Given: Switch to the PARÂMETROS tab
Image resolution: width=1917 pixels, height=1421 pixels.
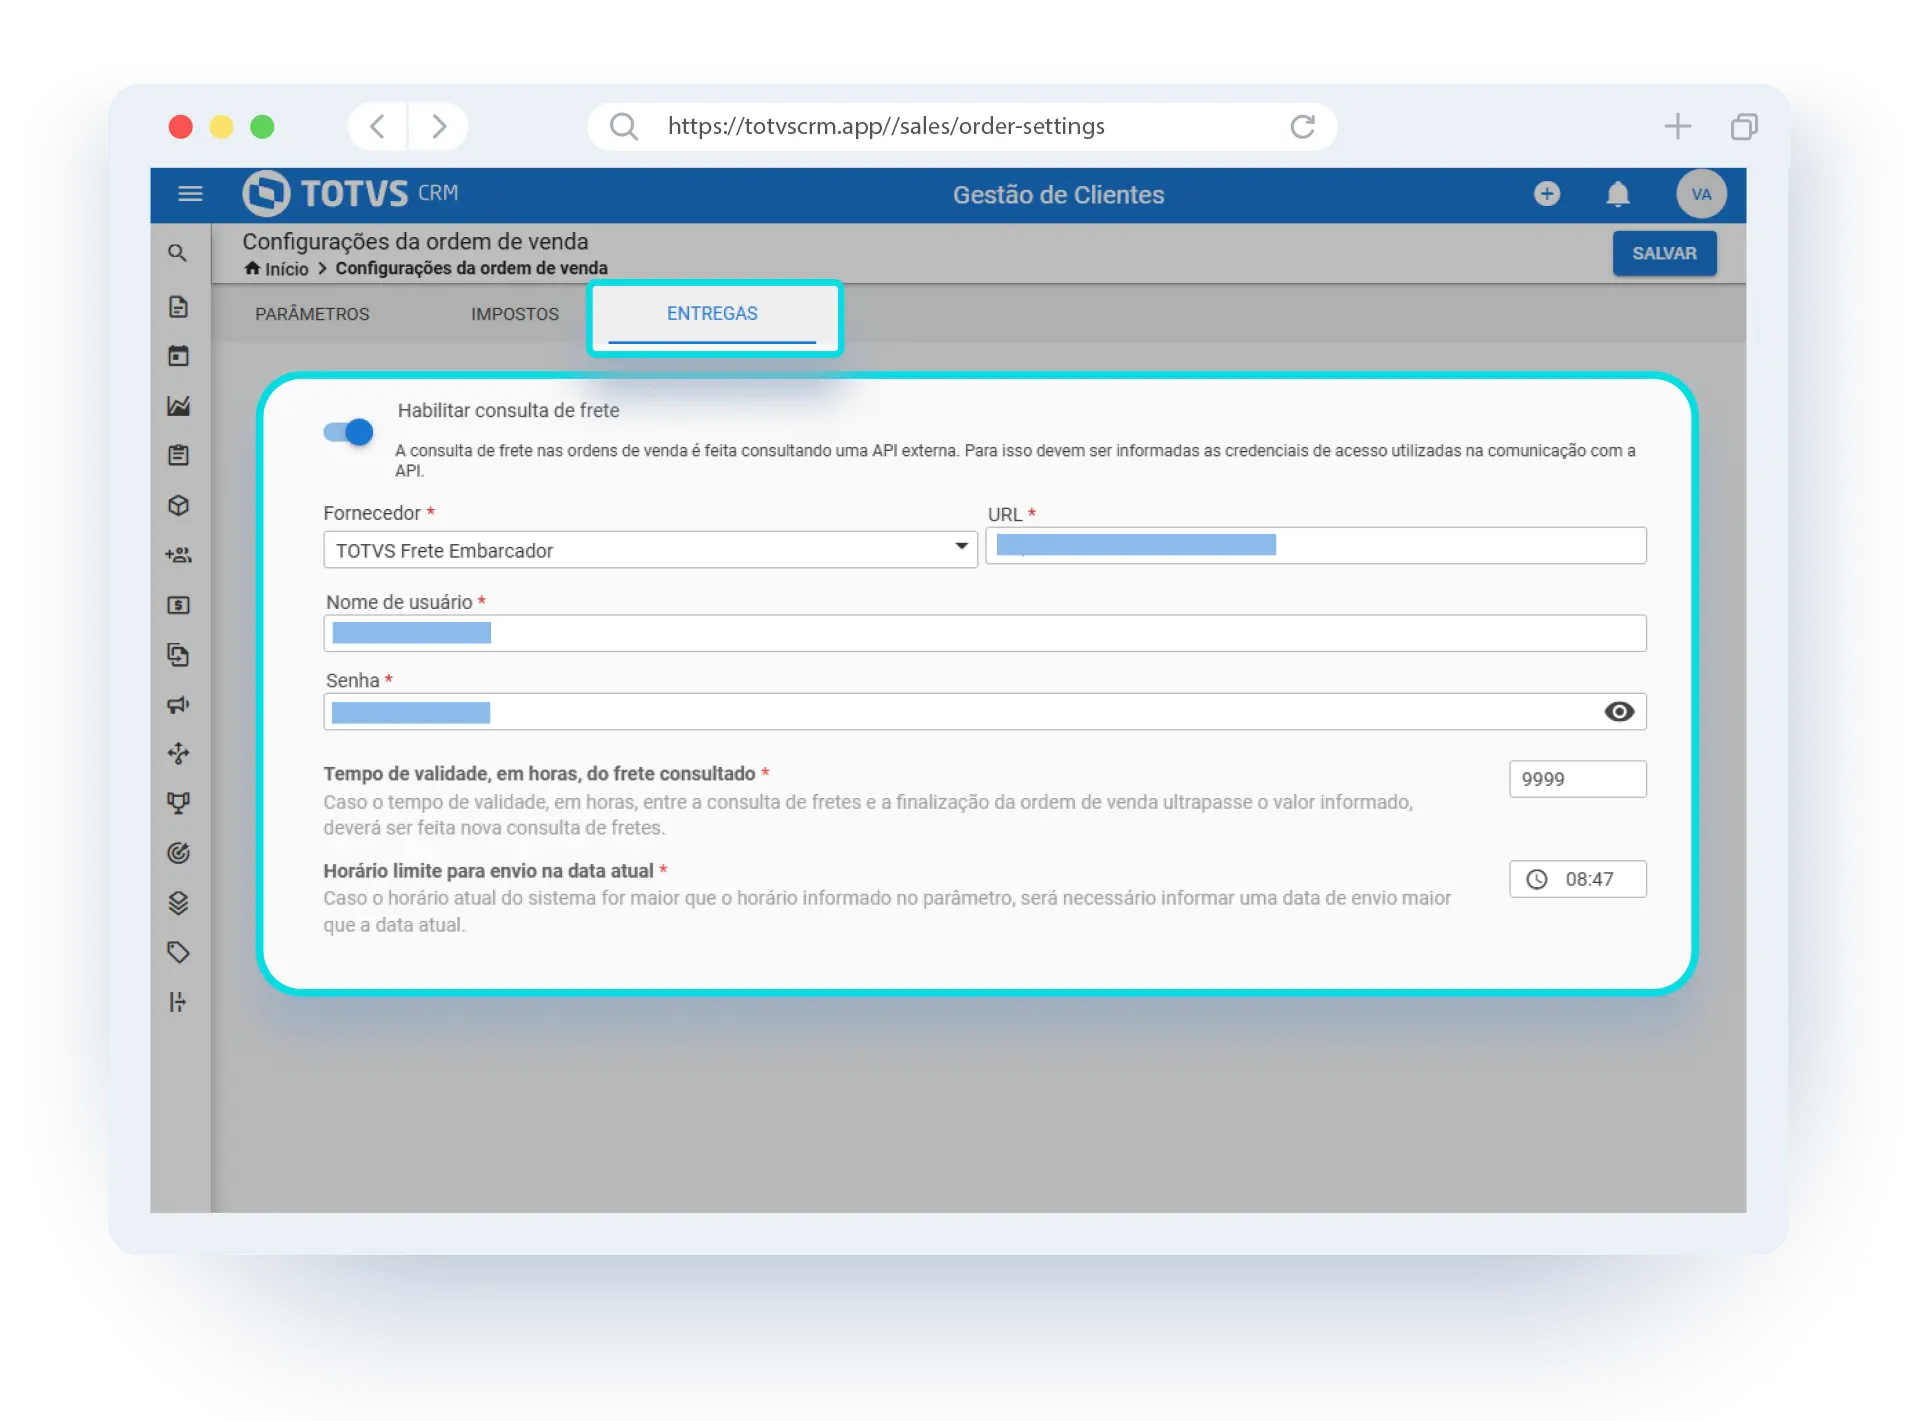Looking at the screenshot, I should 312,314.
